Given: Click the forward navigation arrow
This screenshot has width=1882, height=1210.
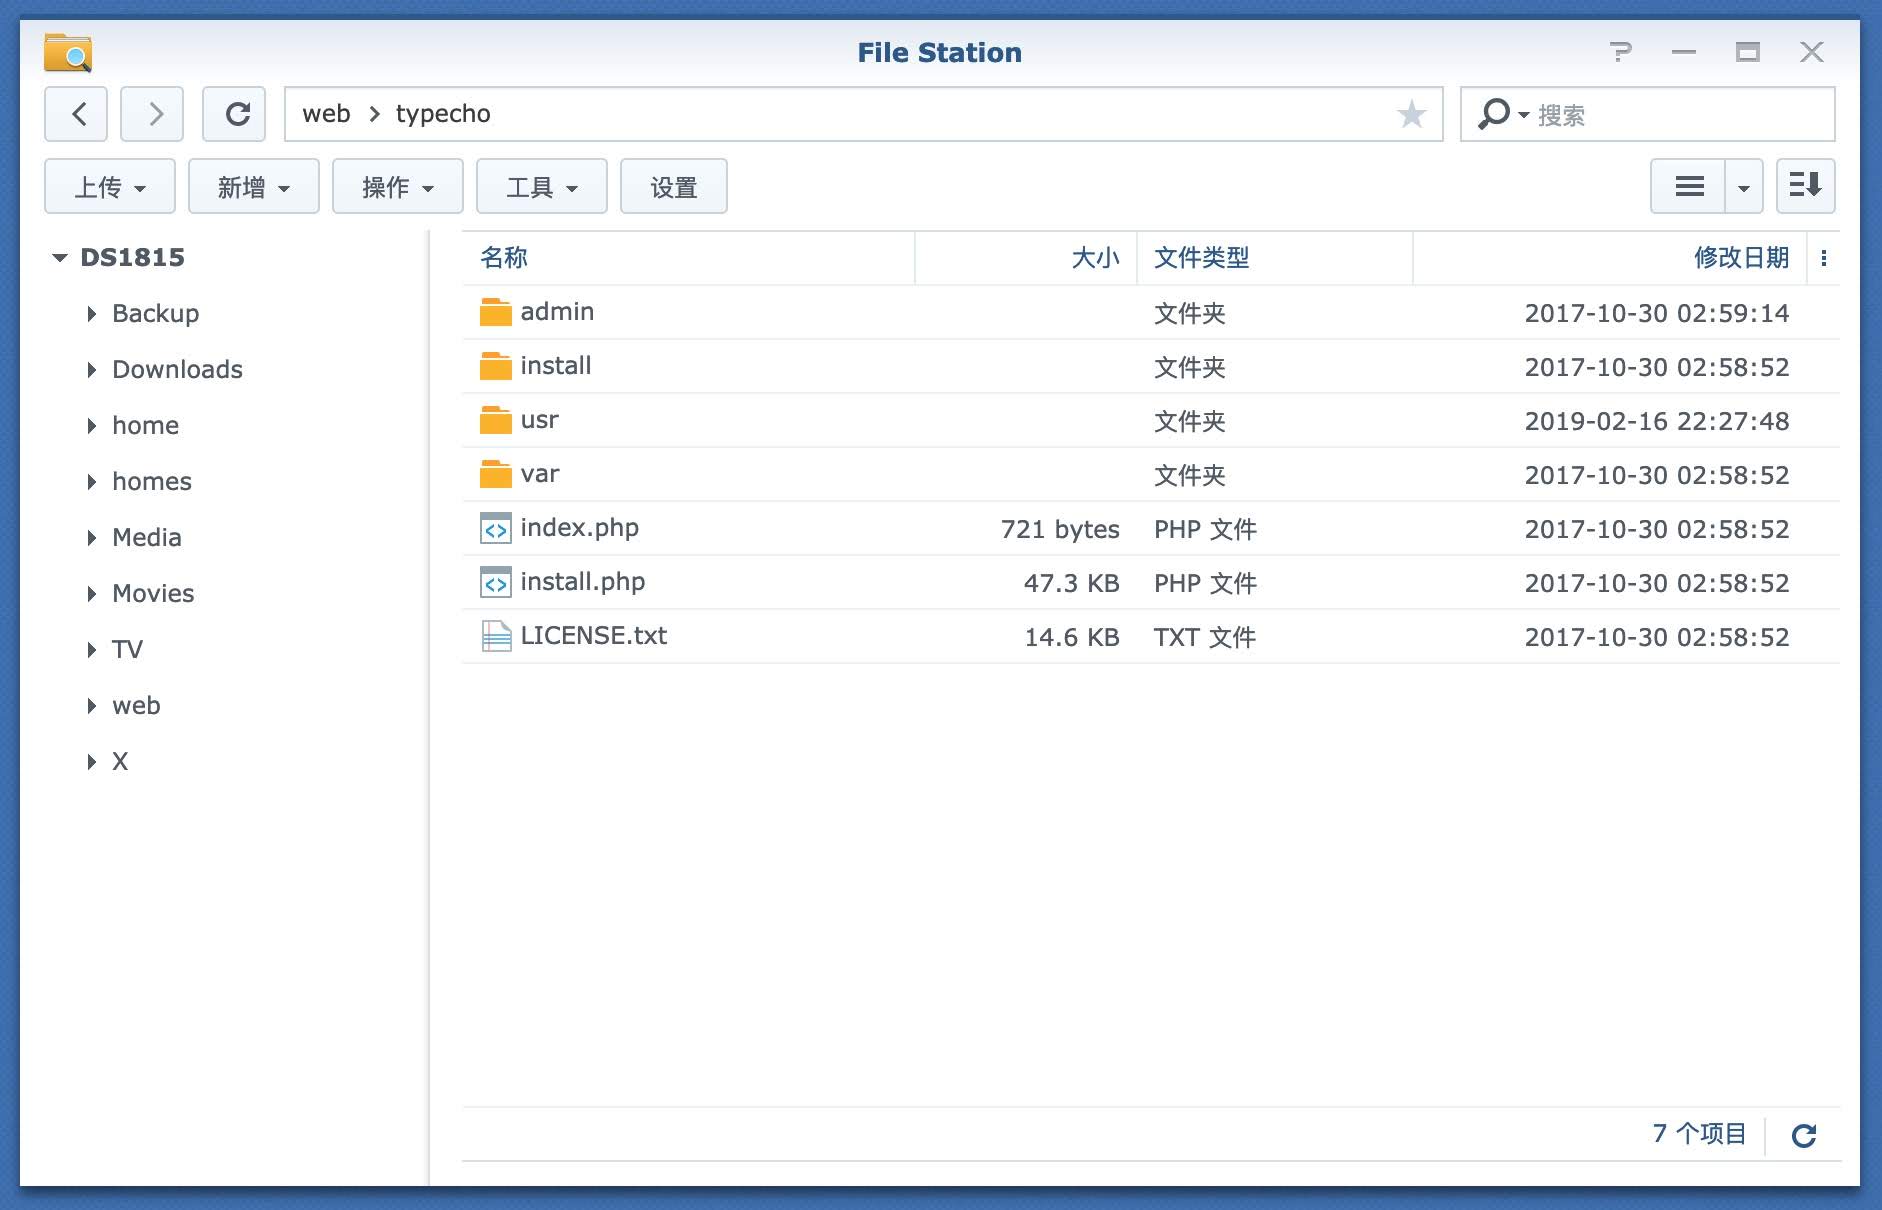Looking at the screenshot, I should 152,114.
